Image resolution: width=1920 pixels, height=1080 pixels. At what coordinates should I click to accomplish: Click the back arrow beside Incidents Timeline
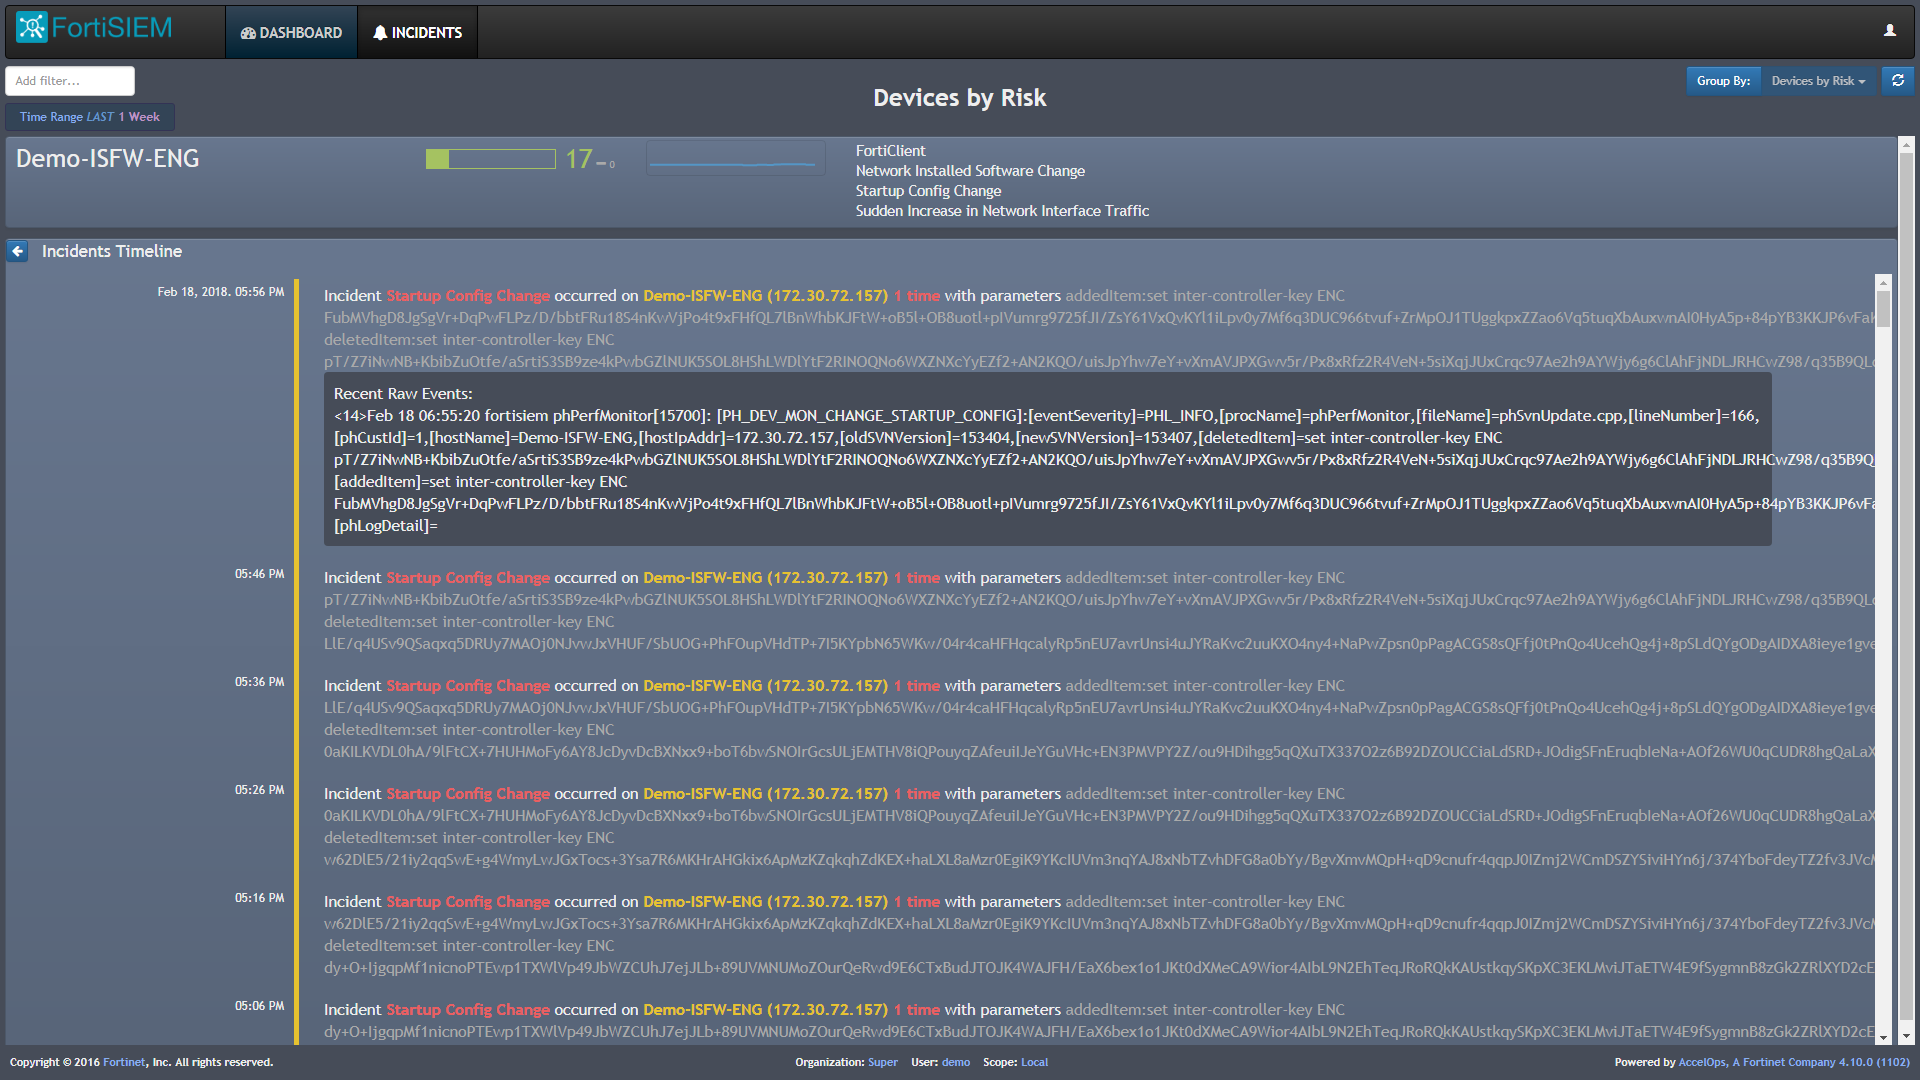pyautogui.click(x=18, y=251)
